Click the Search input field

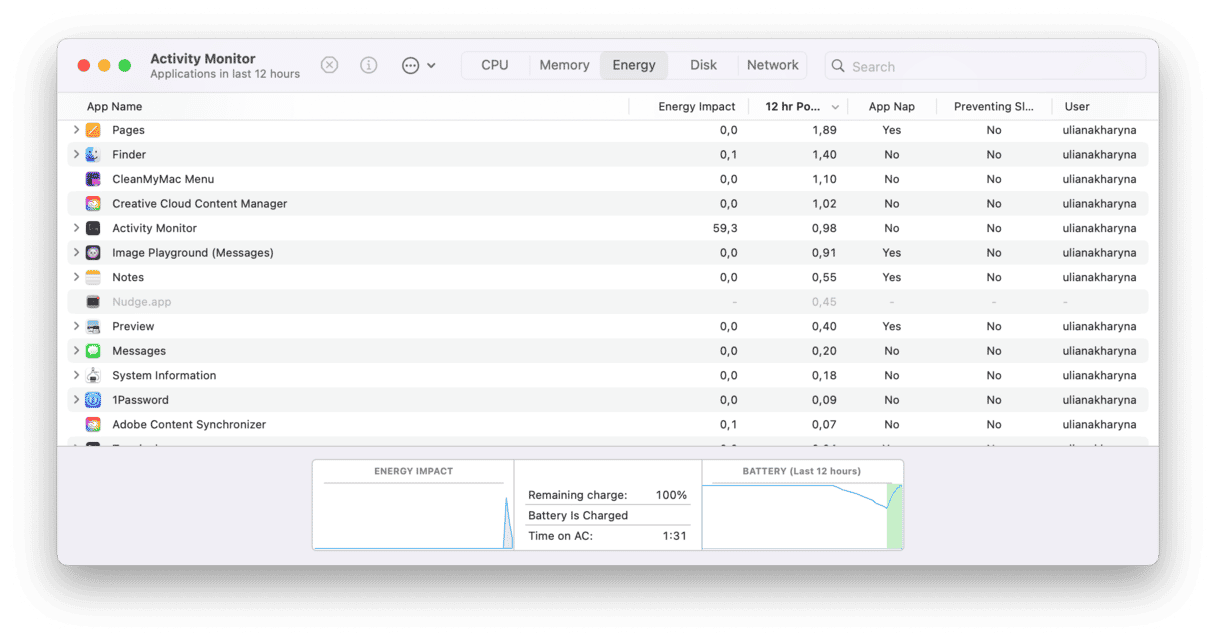coord(985,66)
